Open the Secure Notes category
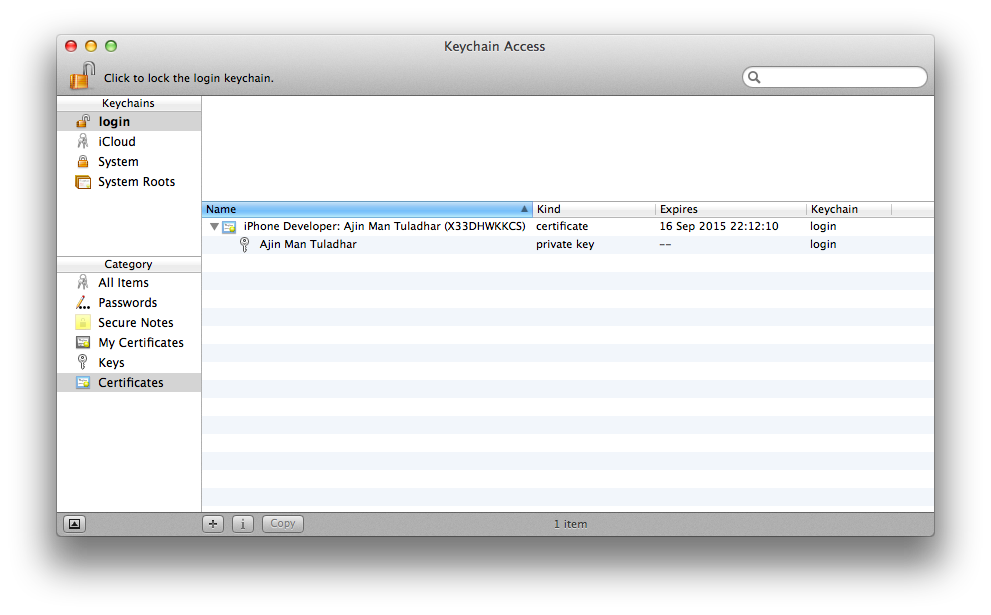Image resolution: width=991 pixels, height=615 pixels. click(x=129, y=323)
